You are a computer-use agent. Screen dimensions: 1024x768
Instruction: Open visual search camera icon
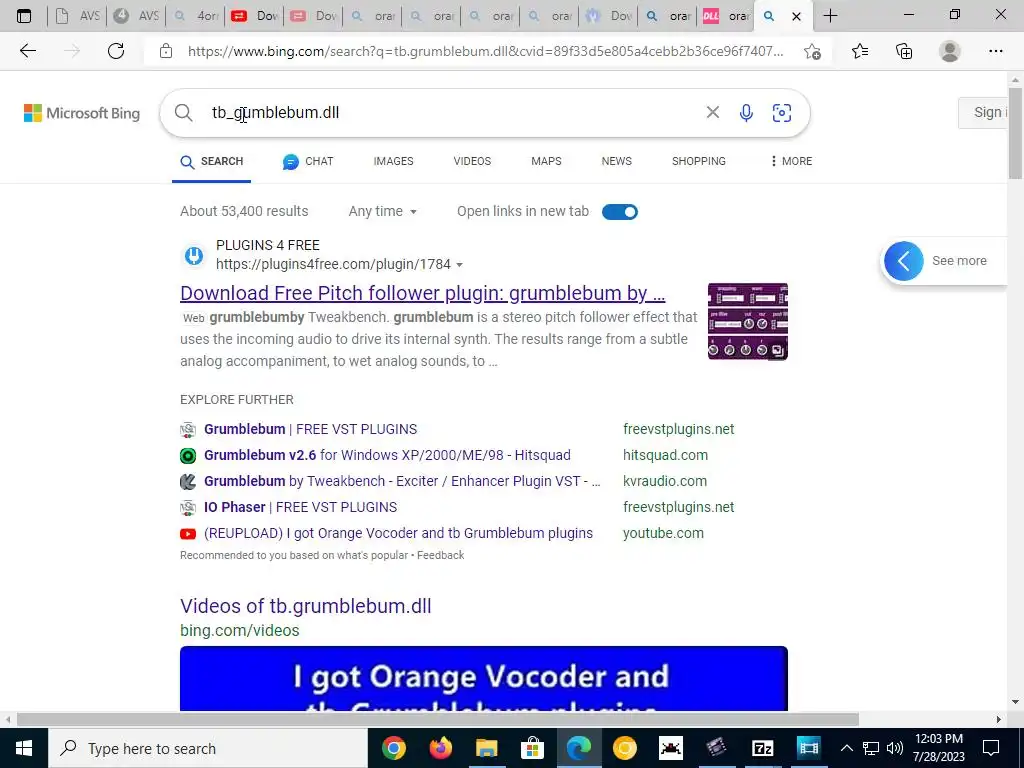(782, 113)
